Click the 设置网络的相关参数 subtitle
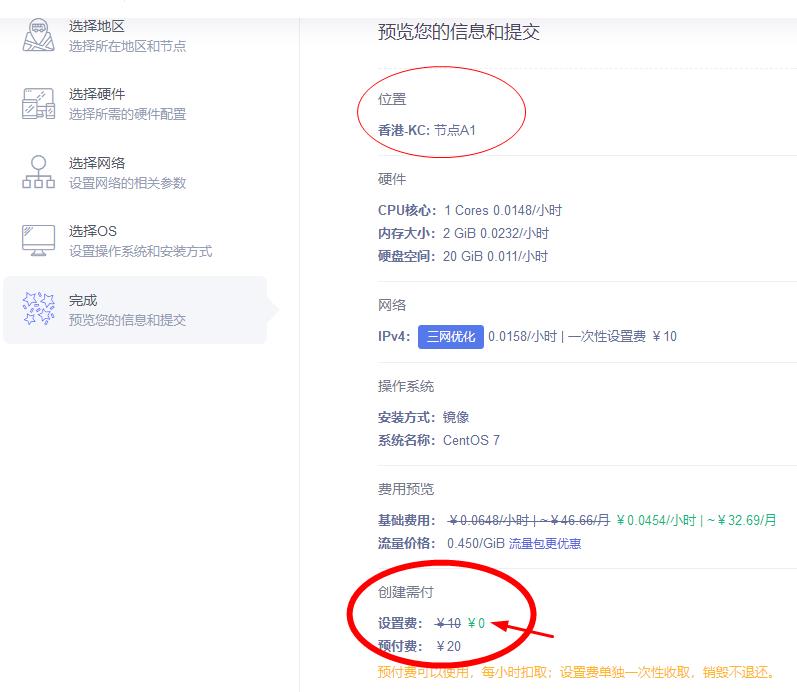This screenshot has height=692, width=797. point(128,183)
